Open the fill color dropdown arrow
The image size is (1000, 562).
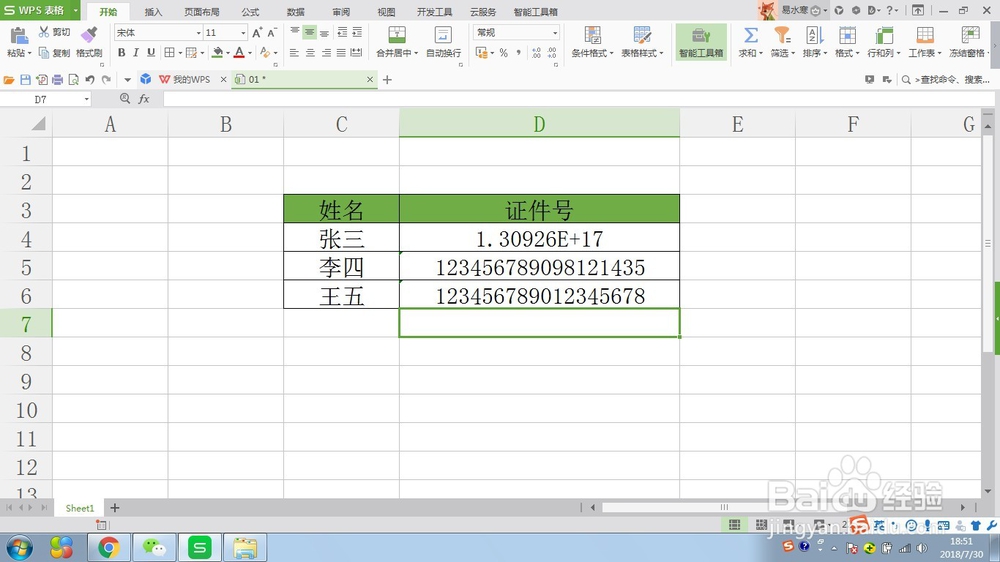coord(228,54)
